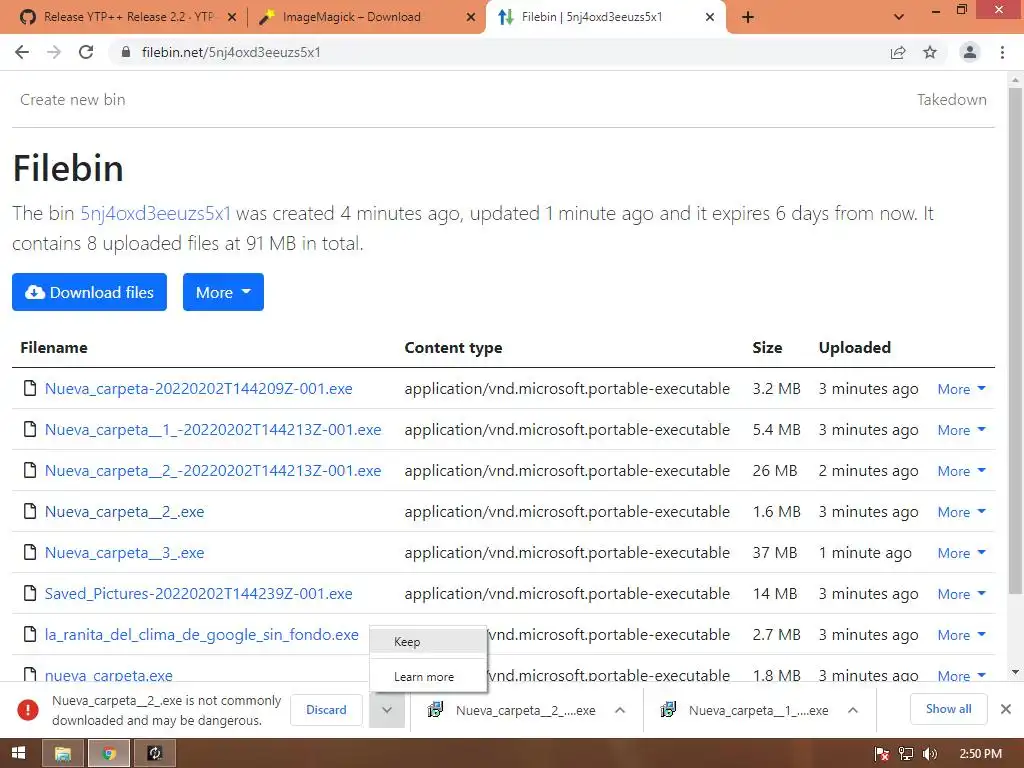Open File Explorer from taskbar
The image size is (1024, 768).
point(63,754)
